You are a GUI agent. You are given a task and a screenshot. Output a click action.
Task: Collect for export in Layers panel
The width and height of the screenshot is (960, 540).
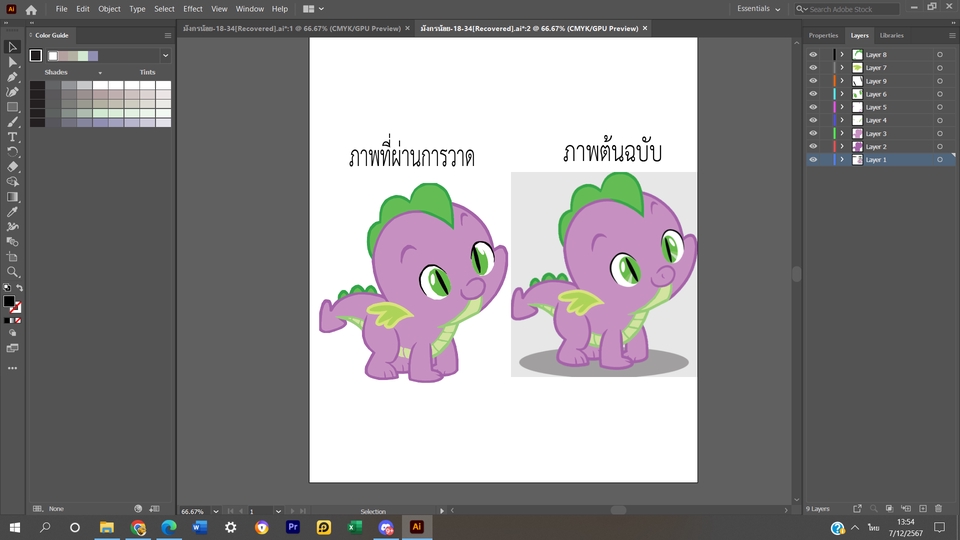[x=857, y=509]
